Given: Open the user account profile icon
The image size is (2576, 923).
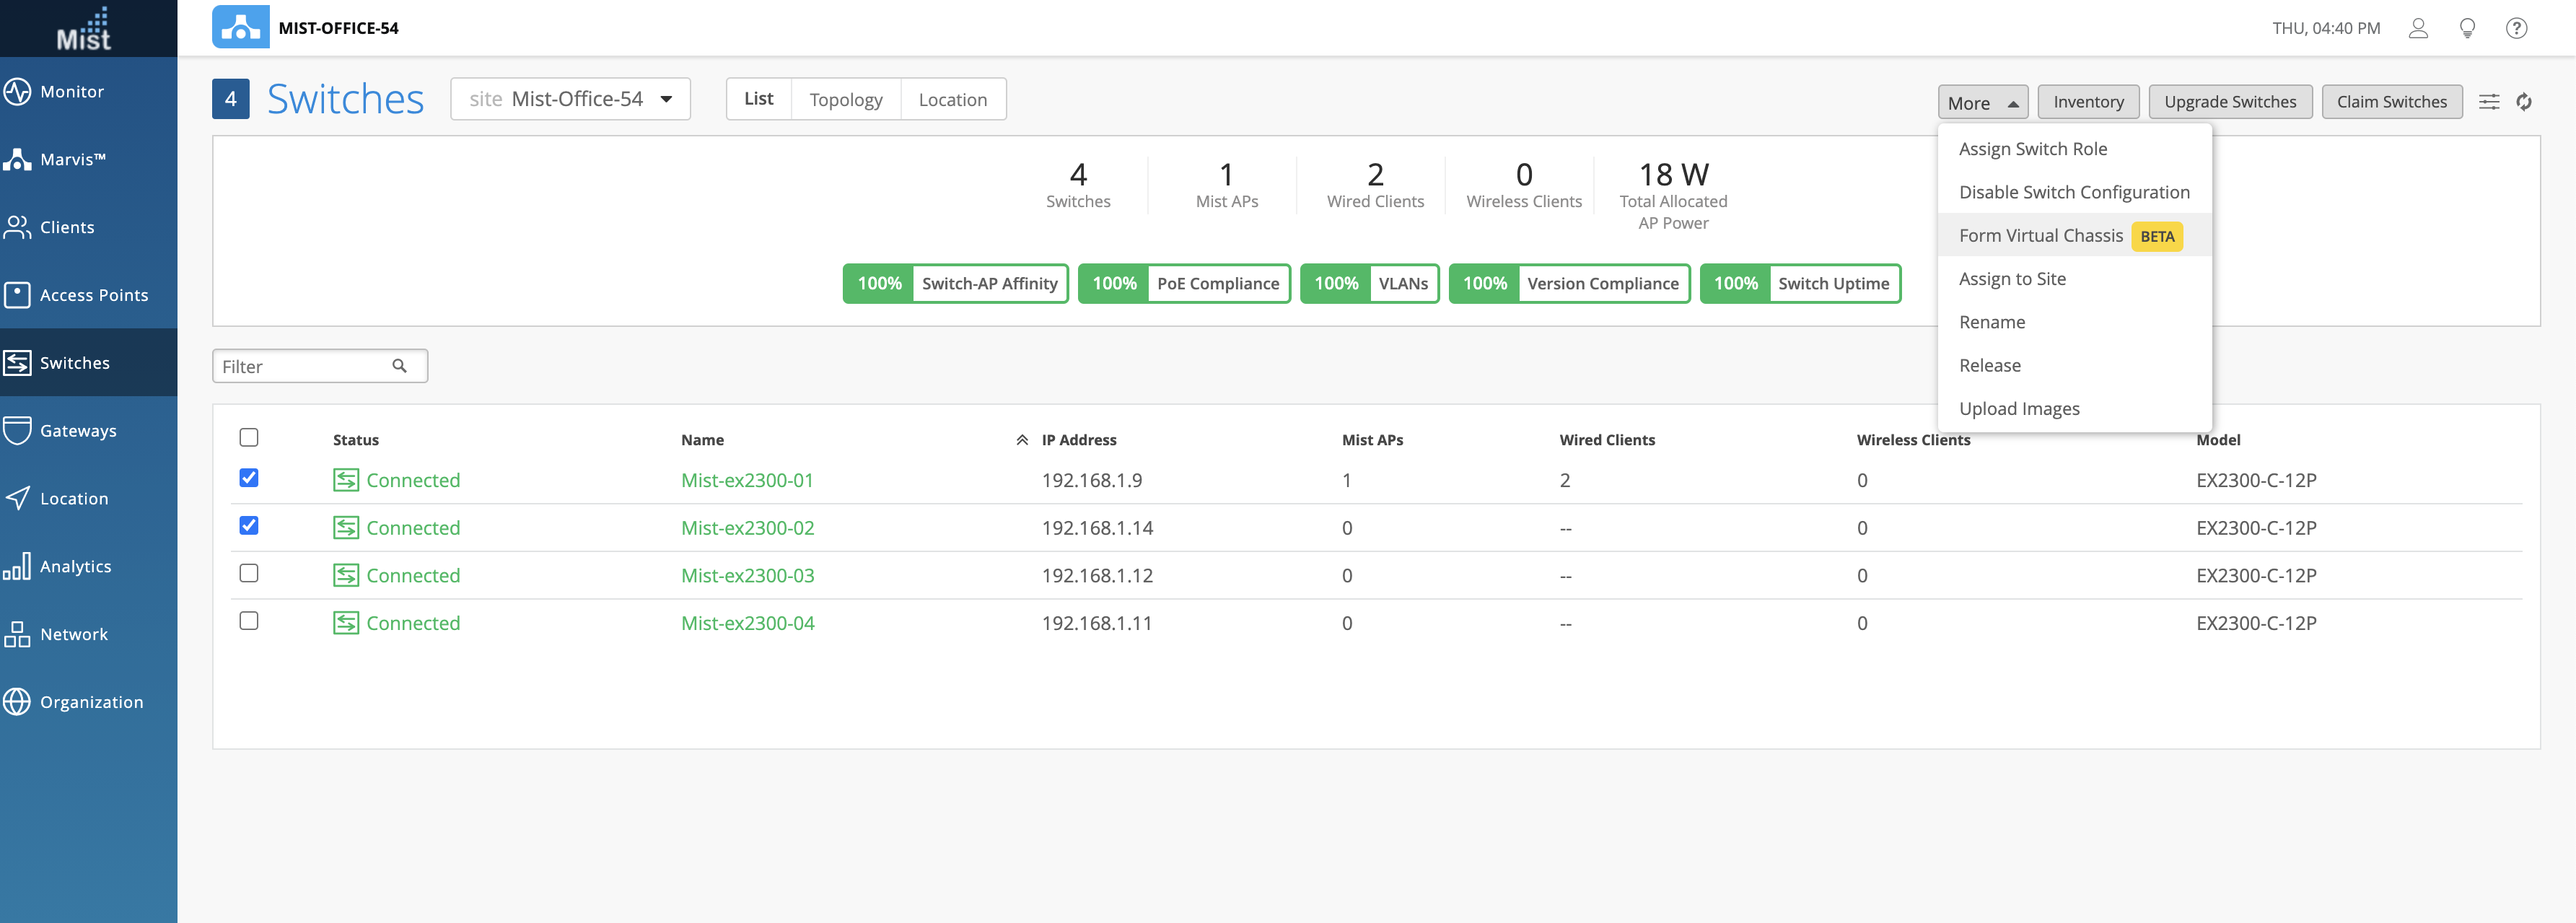Looking at the screenshot, I should pos(2418,28).
